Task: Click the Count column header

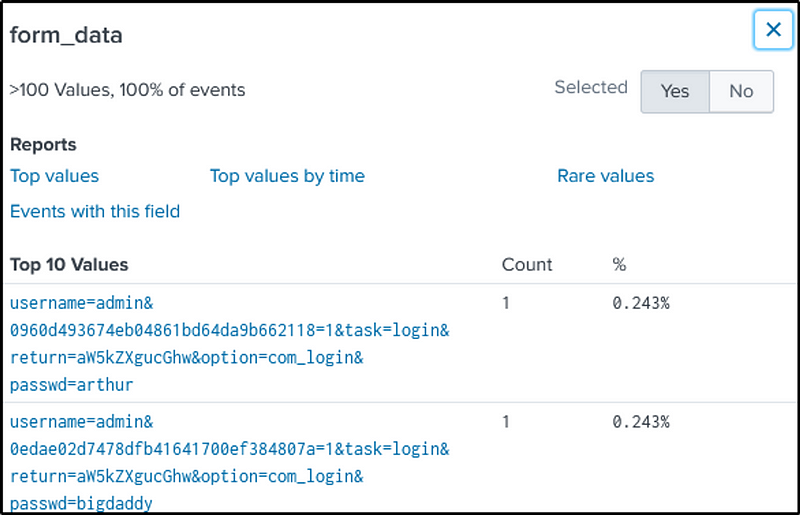Action: click(527, 265)
